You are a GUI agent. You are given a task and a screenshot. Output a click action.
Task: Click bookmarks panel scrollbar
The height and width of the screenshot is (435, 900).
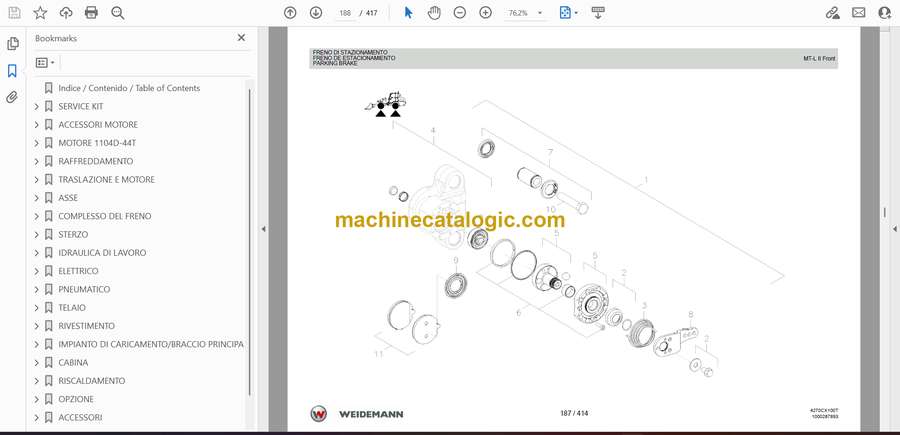tap(249, 241)
